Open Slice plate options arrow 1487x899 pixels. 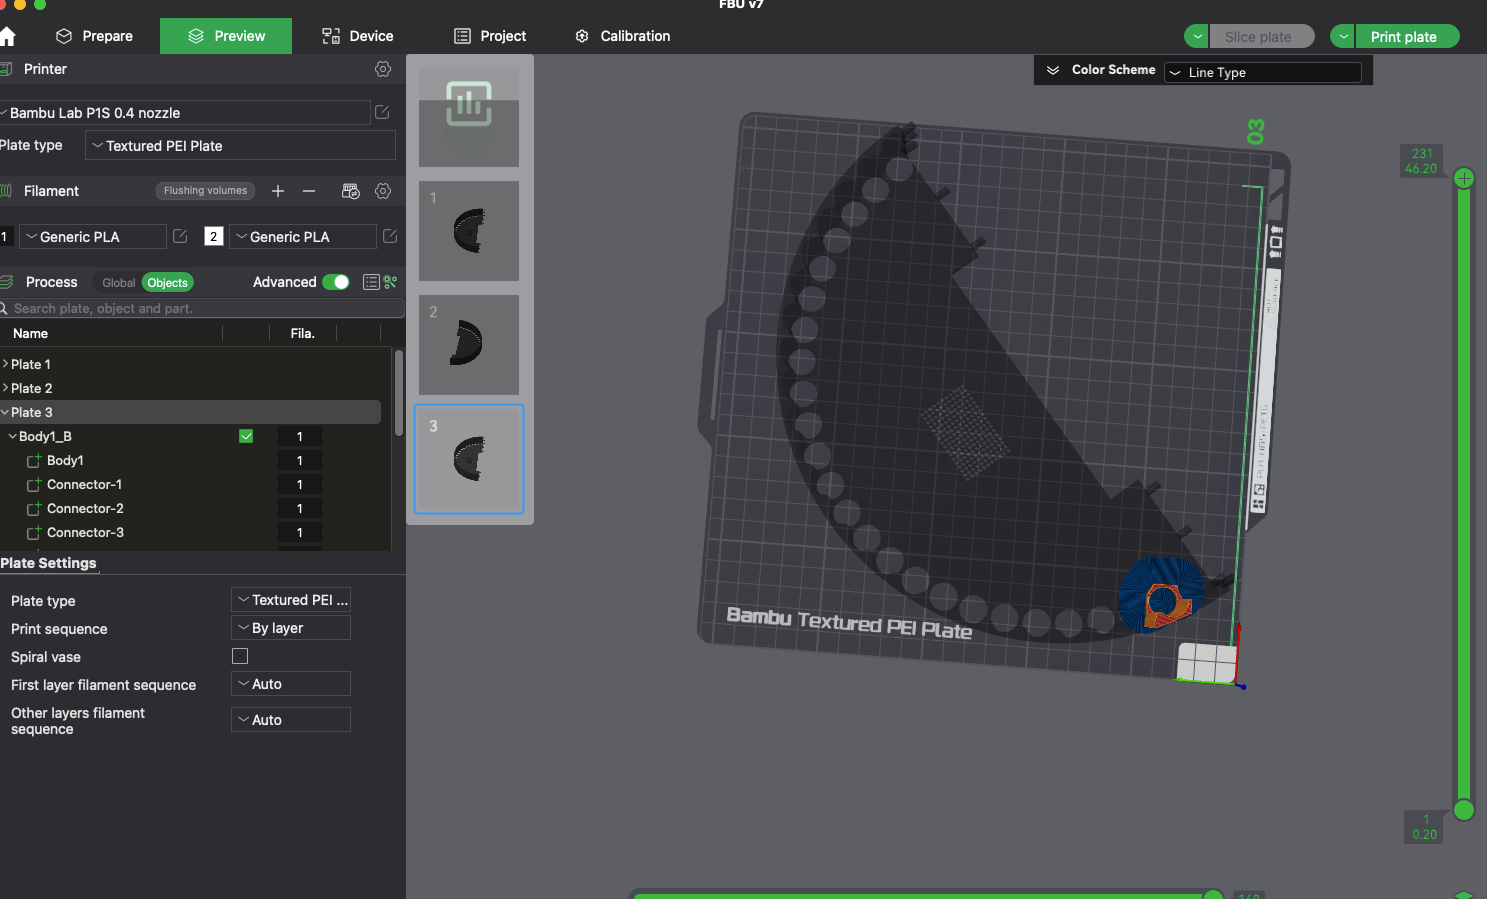pos(1196,37)
